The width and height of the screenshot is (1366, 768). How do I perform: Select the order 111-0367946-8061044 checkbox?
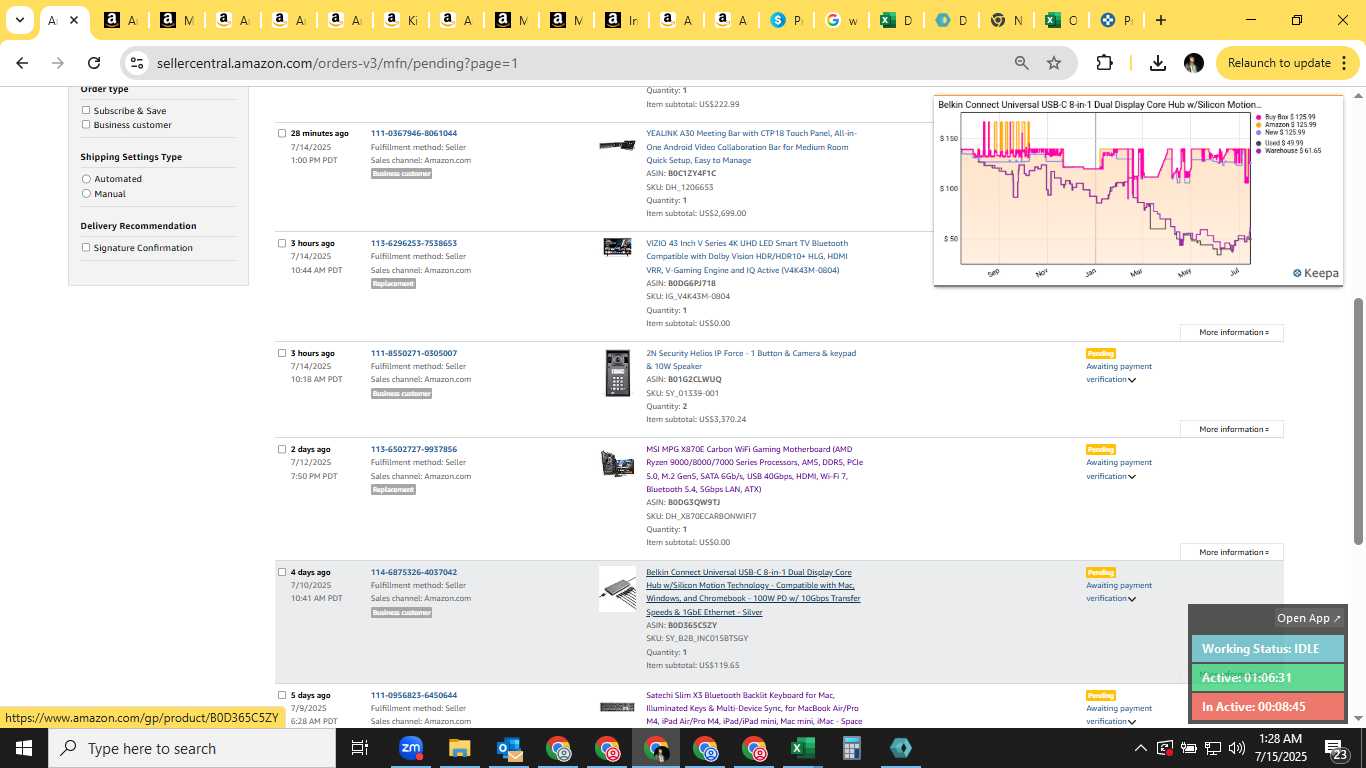(282, 133)
